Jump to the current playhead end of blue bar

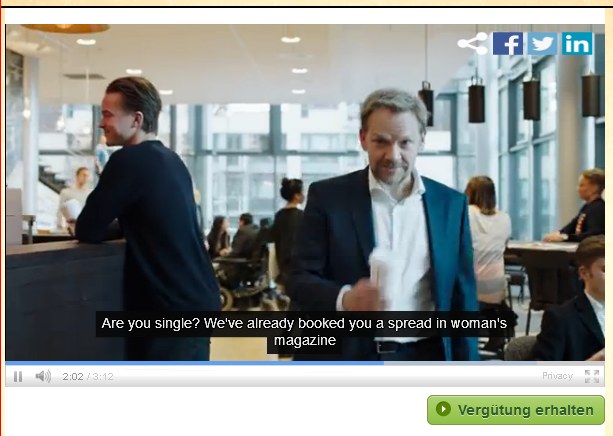pos(383,363)
